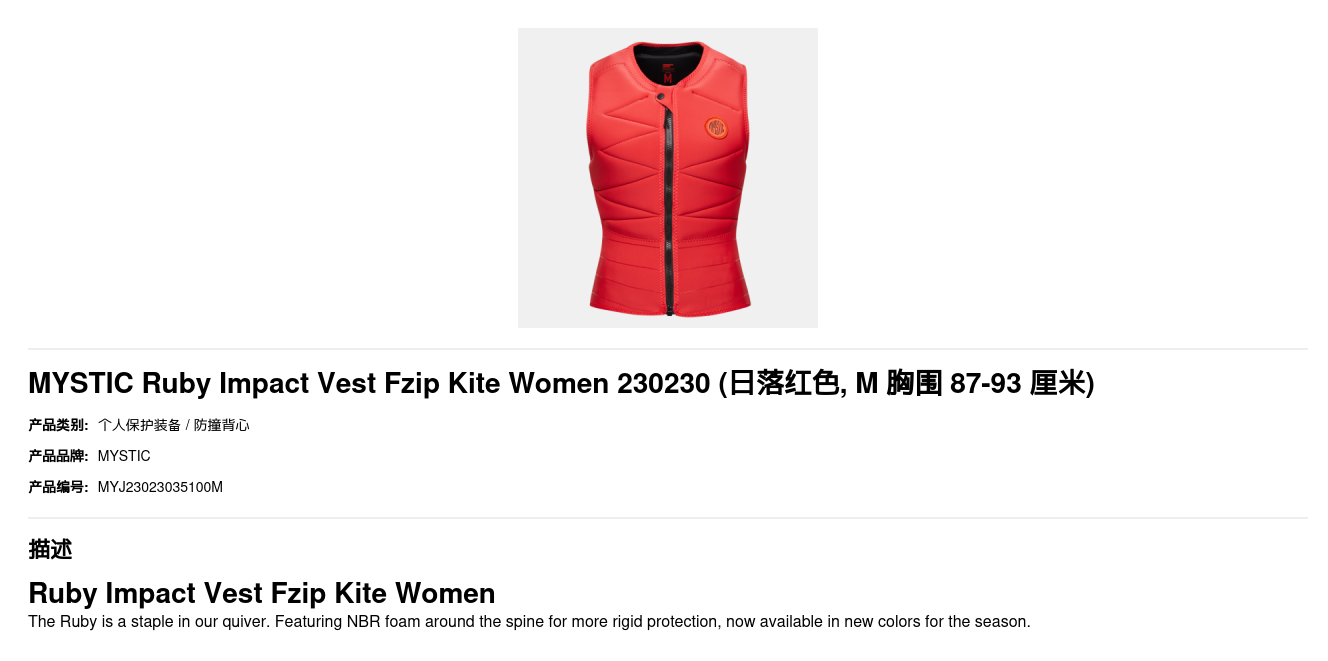Click the 230230 model number in title
This screenshot has width=1328, height=661.
663,383
